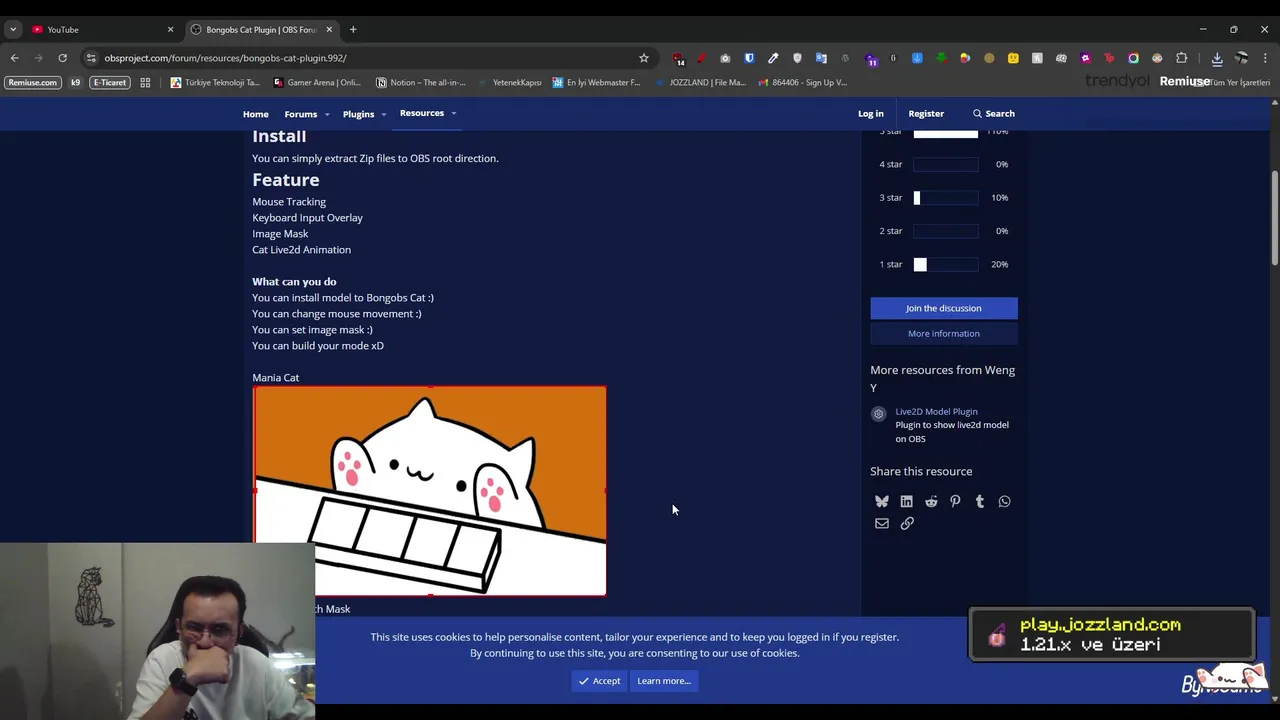Screen dimensions: 1280x720
Task: Click Learn more about cookies
Action: (664, 681)
